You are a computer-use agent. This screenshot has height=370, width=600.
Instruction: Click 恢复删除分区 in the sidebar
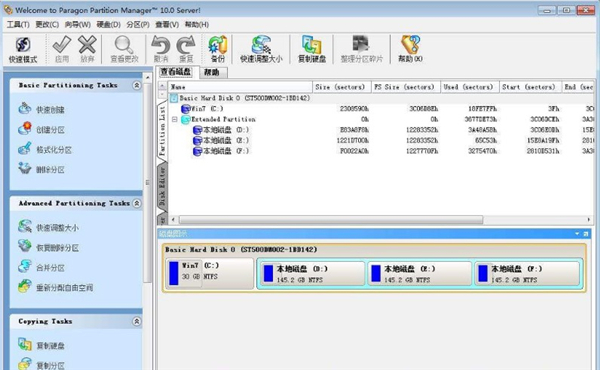(x=48, y=247)
